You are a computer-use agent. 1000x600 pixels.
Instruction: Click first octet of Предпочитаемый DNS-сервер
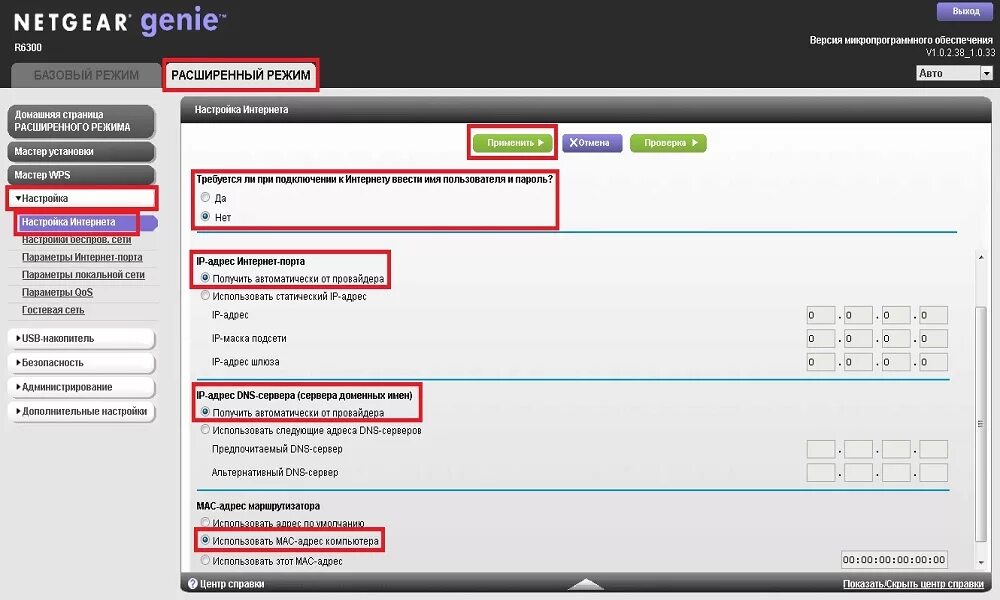tap(821, 449)
